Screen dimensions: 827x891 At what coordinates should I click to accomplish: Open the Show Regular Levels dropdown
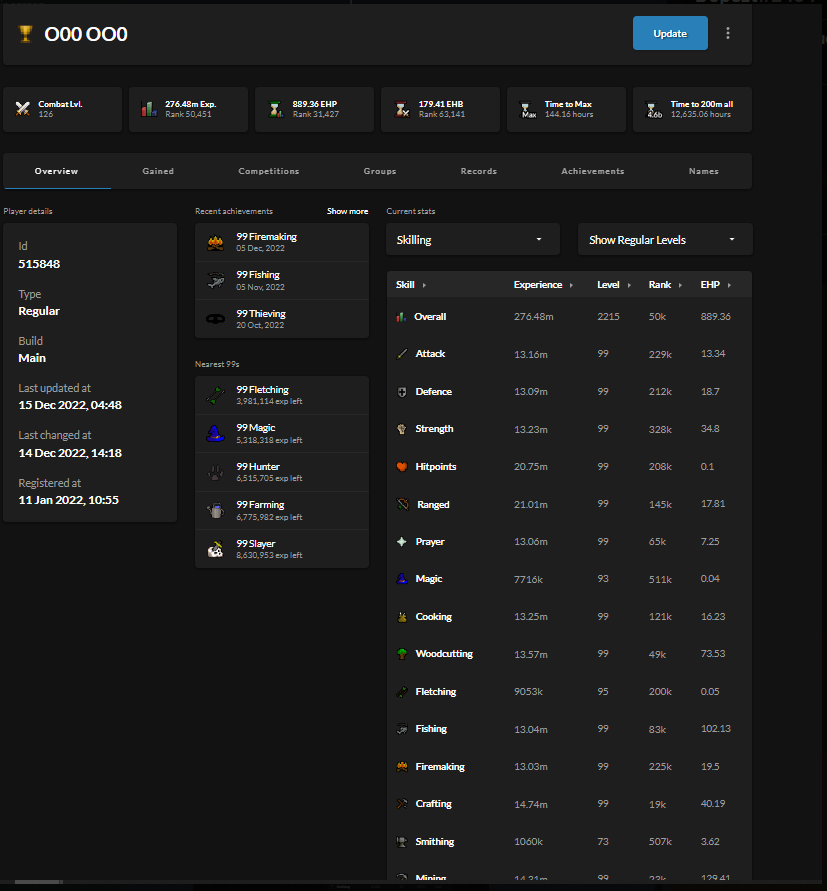665,240
